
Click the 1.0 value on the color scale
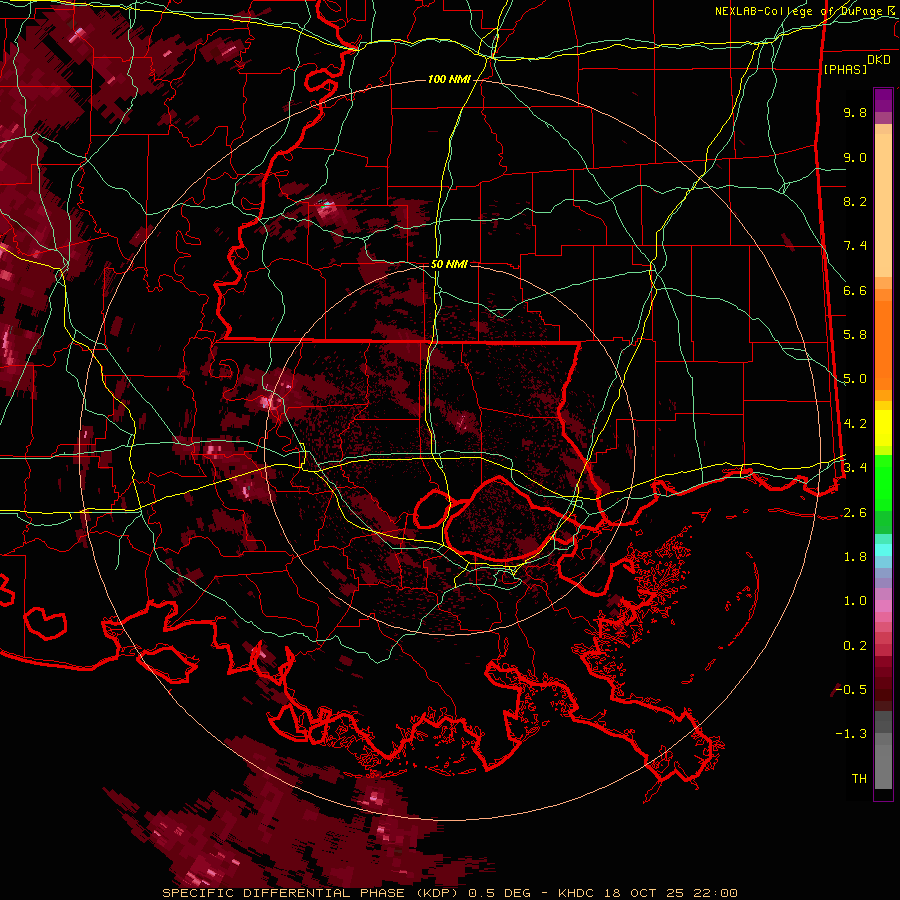point(855,601)
